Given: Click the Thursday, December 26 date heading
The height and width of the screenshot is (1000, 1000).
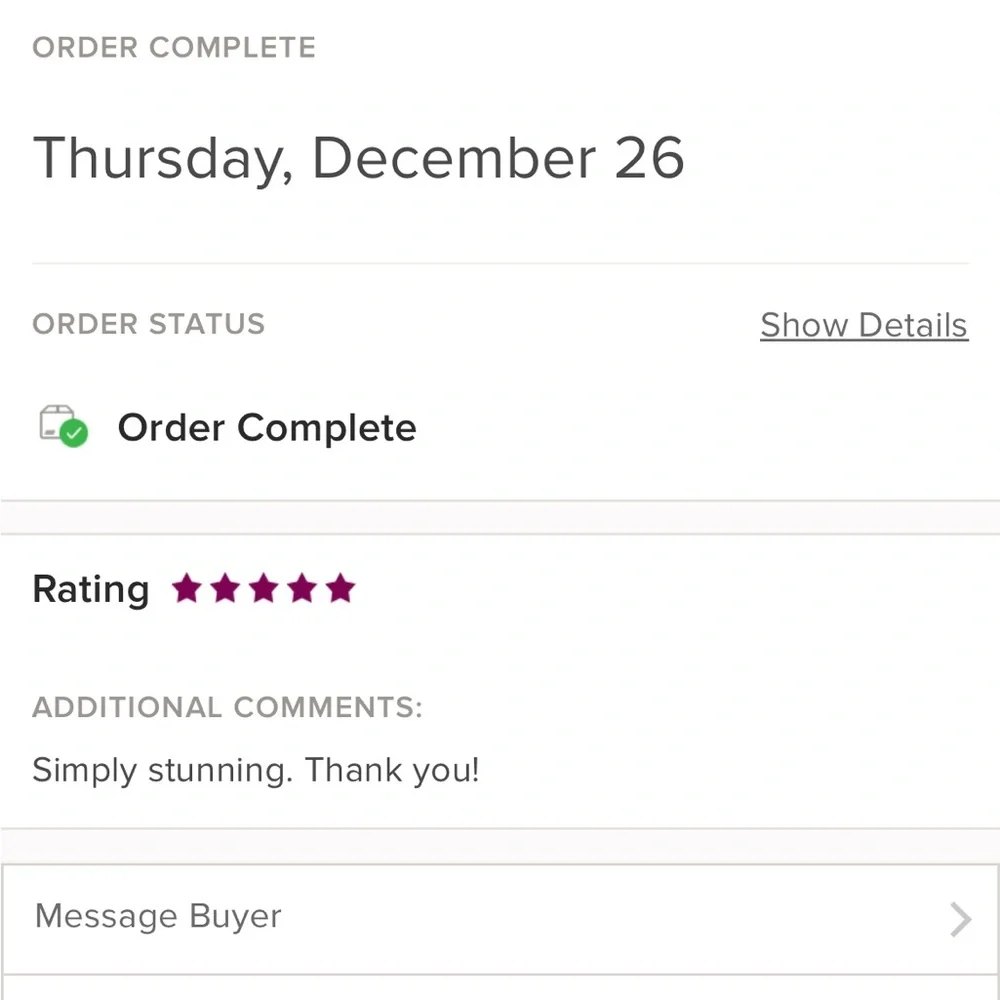Looking at the screenshot, I should click(358, 158).
